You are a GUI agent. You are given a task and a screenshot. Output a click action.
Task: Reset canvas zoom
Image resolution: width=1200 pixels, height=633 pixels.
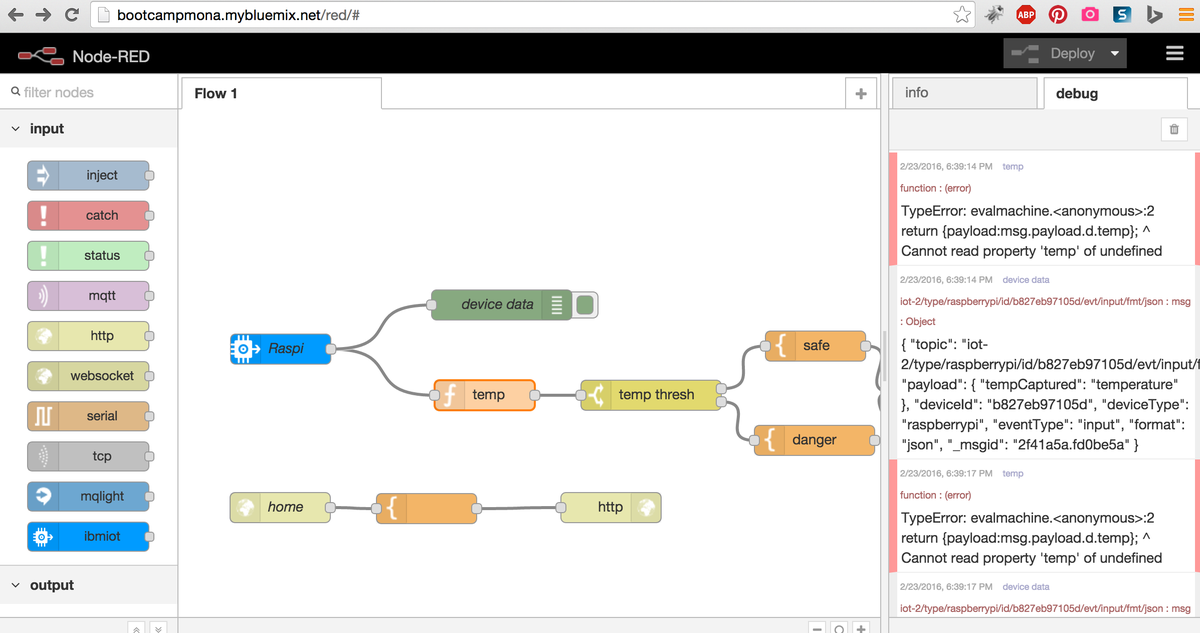click(x=839, y=628)
